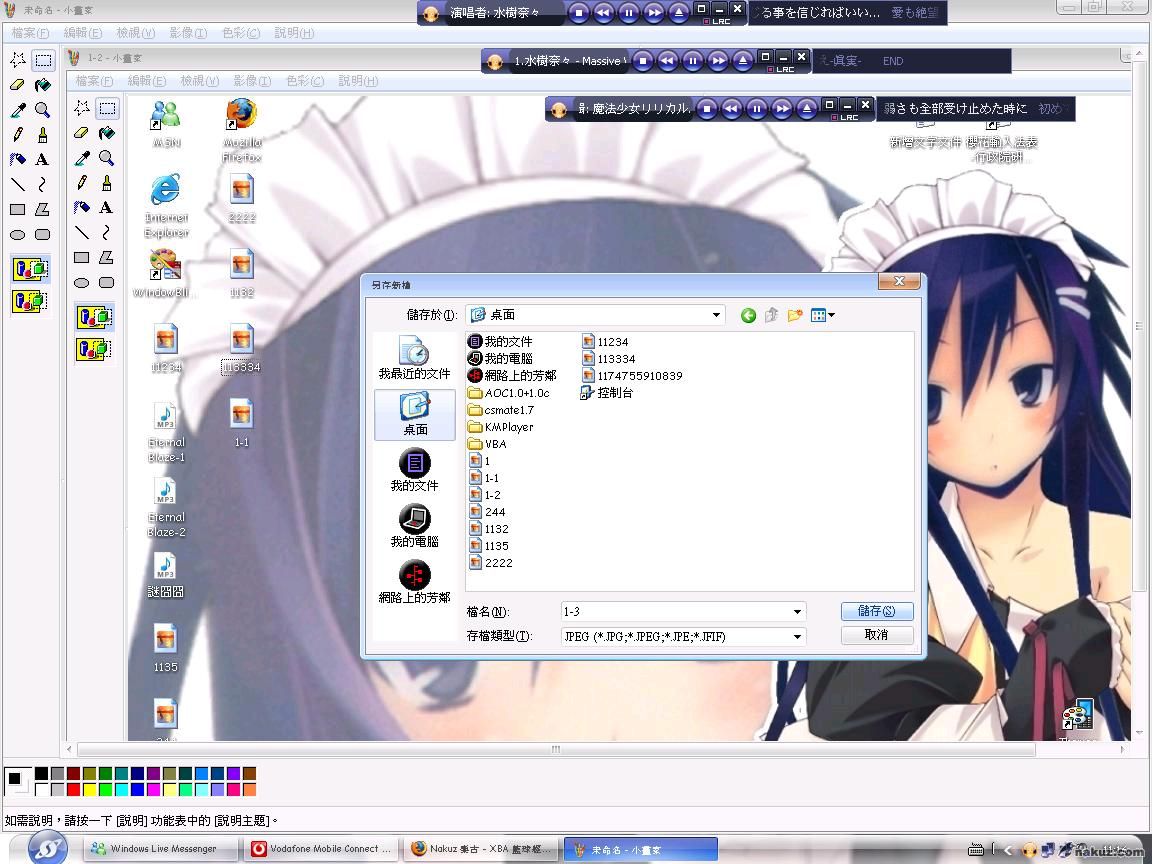The height and width of the screenshot is (864, 1152).
Task: Select 控制台 in the save dialog file list
Action: point(607,393)
